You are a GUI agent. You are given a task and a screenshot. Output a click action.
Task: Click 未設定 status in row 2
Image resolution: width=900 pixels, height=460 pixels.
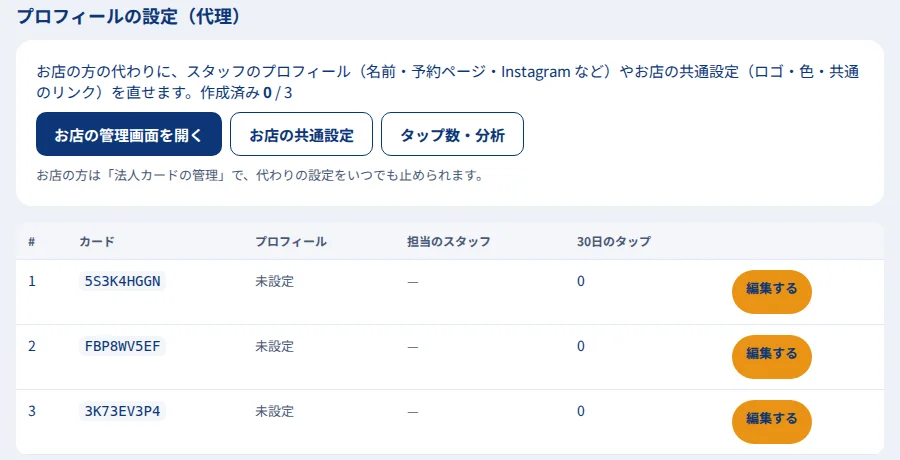[x=274, y=346]
